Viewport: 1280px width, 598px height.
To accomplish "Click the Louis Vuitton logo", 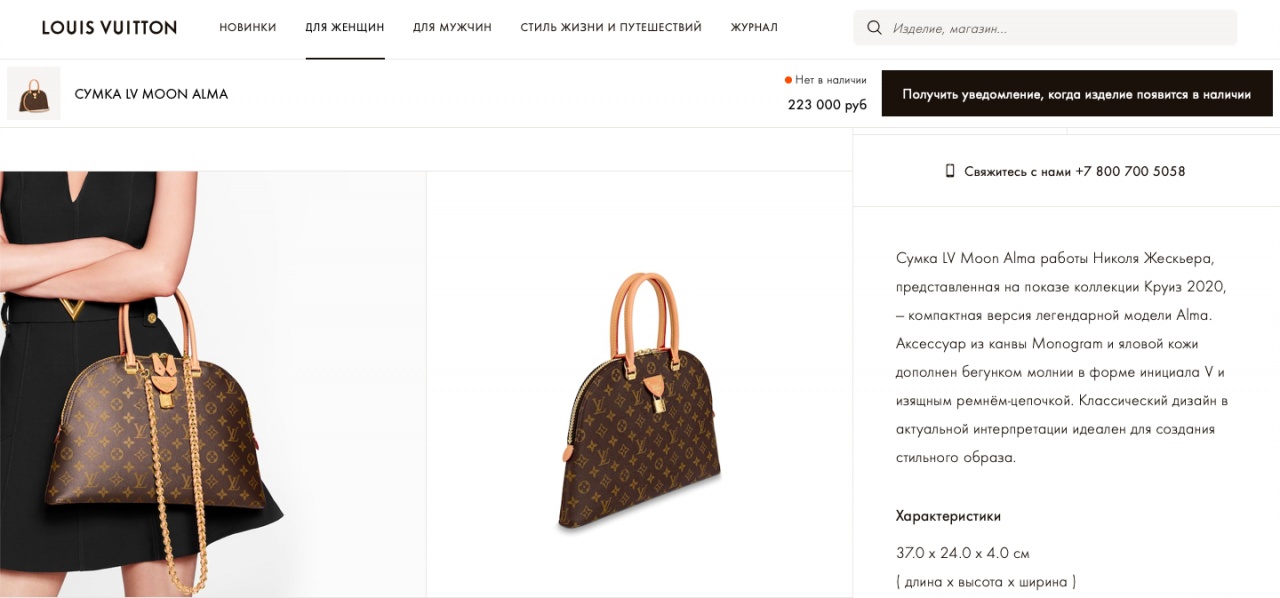I will 109,28.
